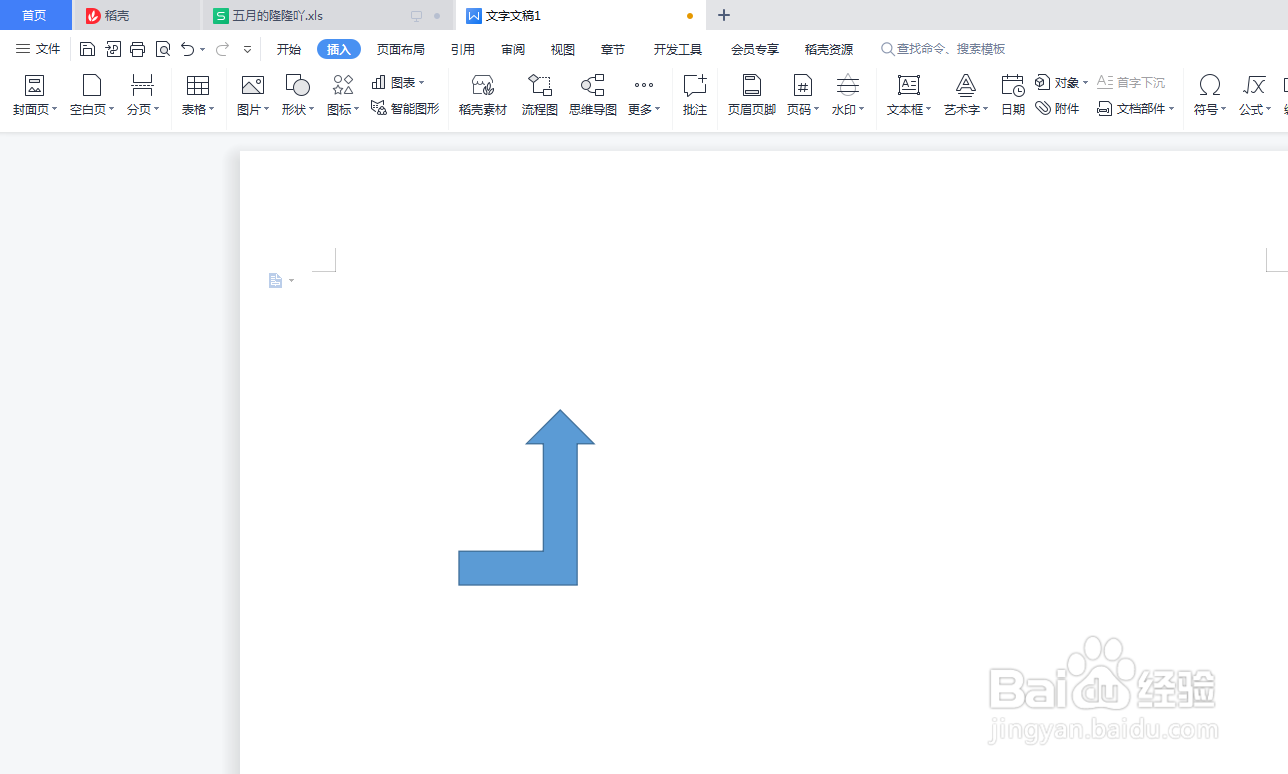
Task: Switch to the 引用 ribbon tab
Action: (x=463, y=49)
